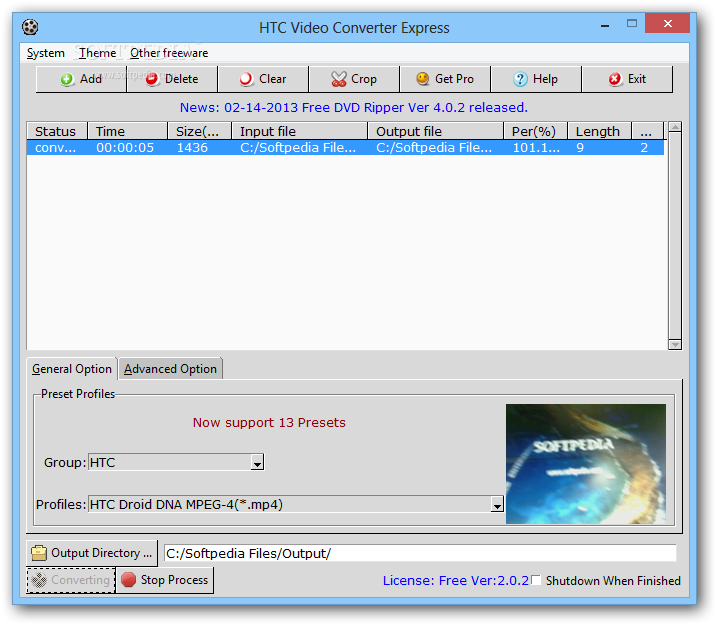Click the Length column header
Screen dimensions: 717x625
pyautogui.click(x=600, y=131)
